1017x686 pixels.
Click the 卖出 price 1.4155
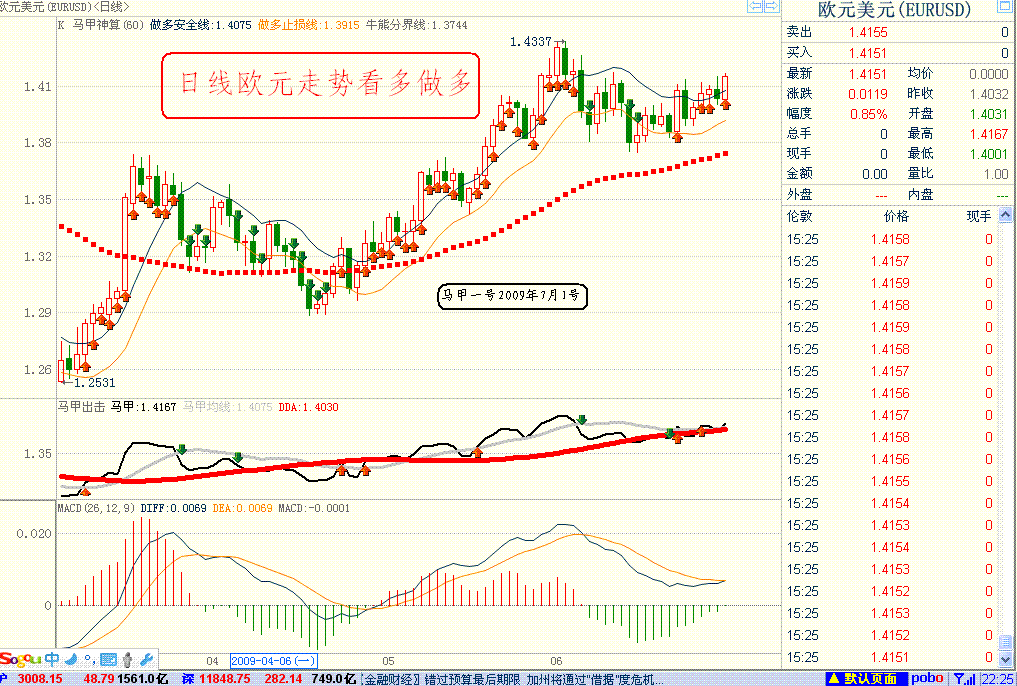pyautogui.click(x=868, y=32)
